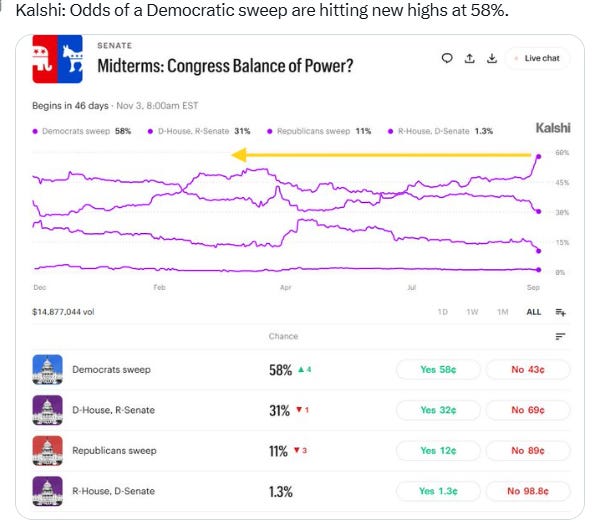This screenshot has height=522, width=599.
Task: Click the Republicans sweep red capitol icon
Action: [47, 451]
